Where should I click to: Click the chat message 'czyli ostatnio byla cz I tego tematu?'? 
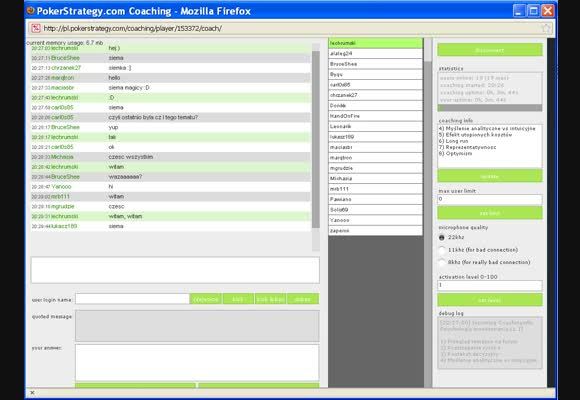point(153,117)
